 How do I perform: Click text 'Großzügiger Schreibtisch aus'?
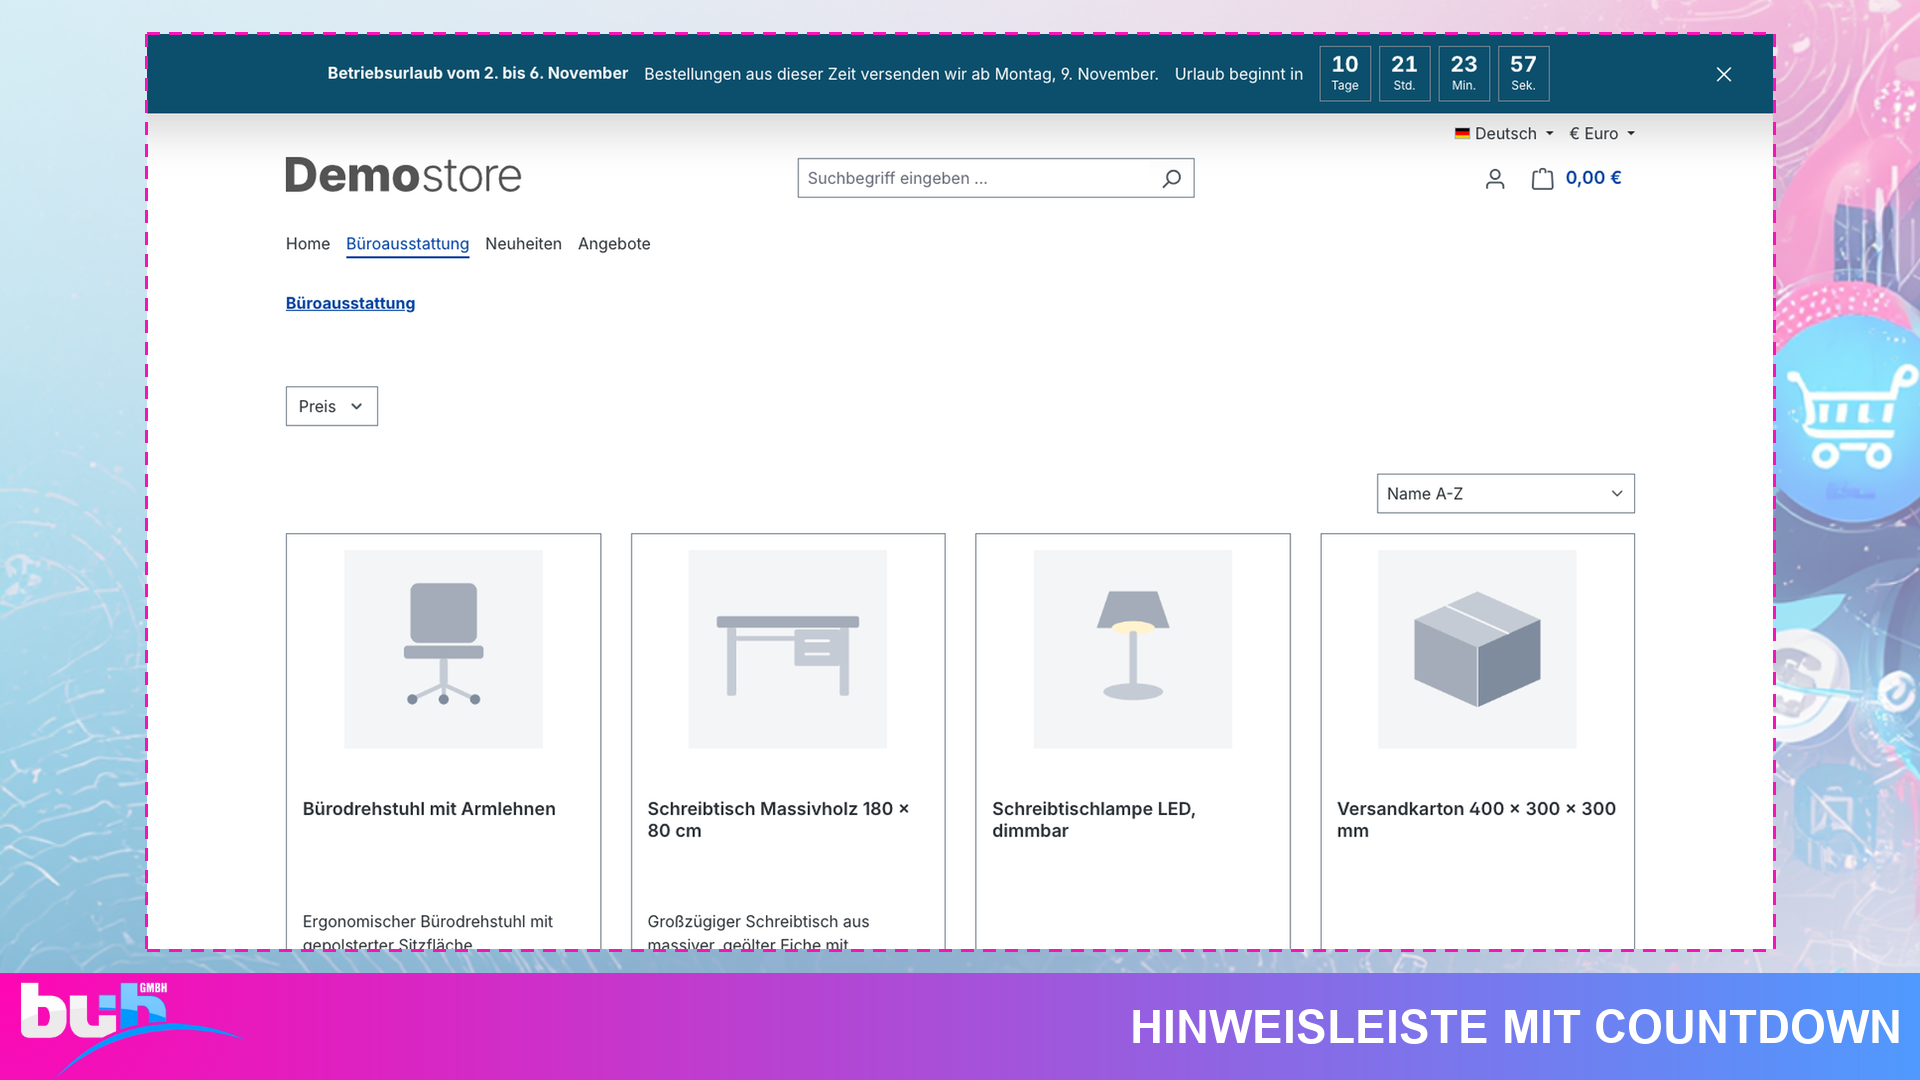(x=758, y=922)
